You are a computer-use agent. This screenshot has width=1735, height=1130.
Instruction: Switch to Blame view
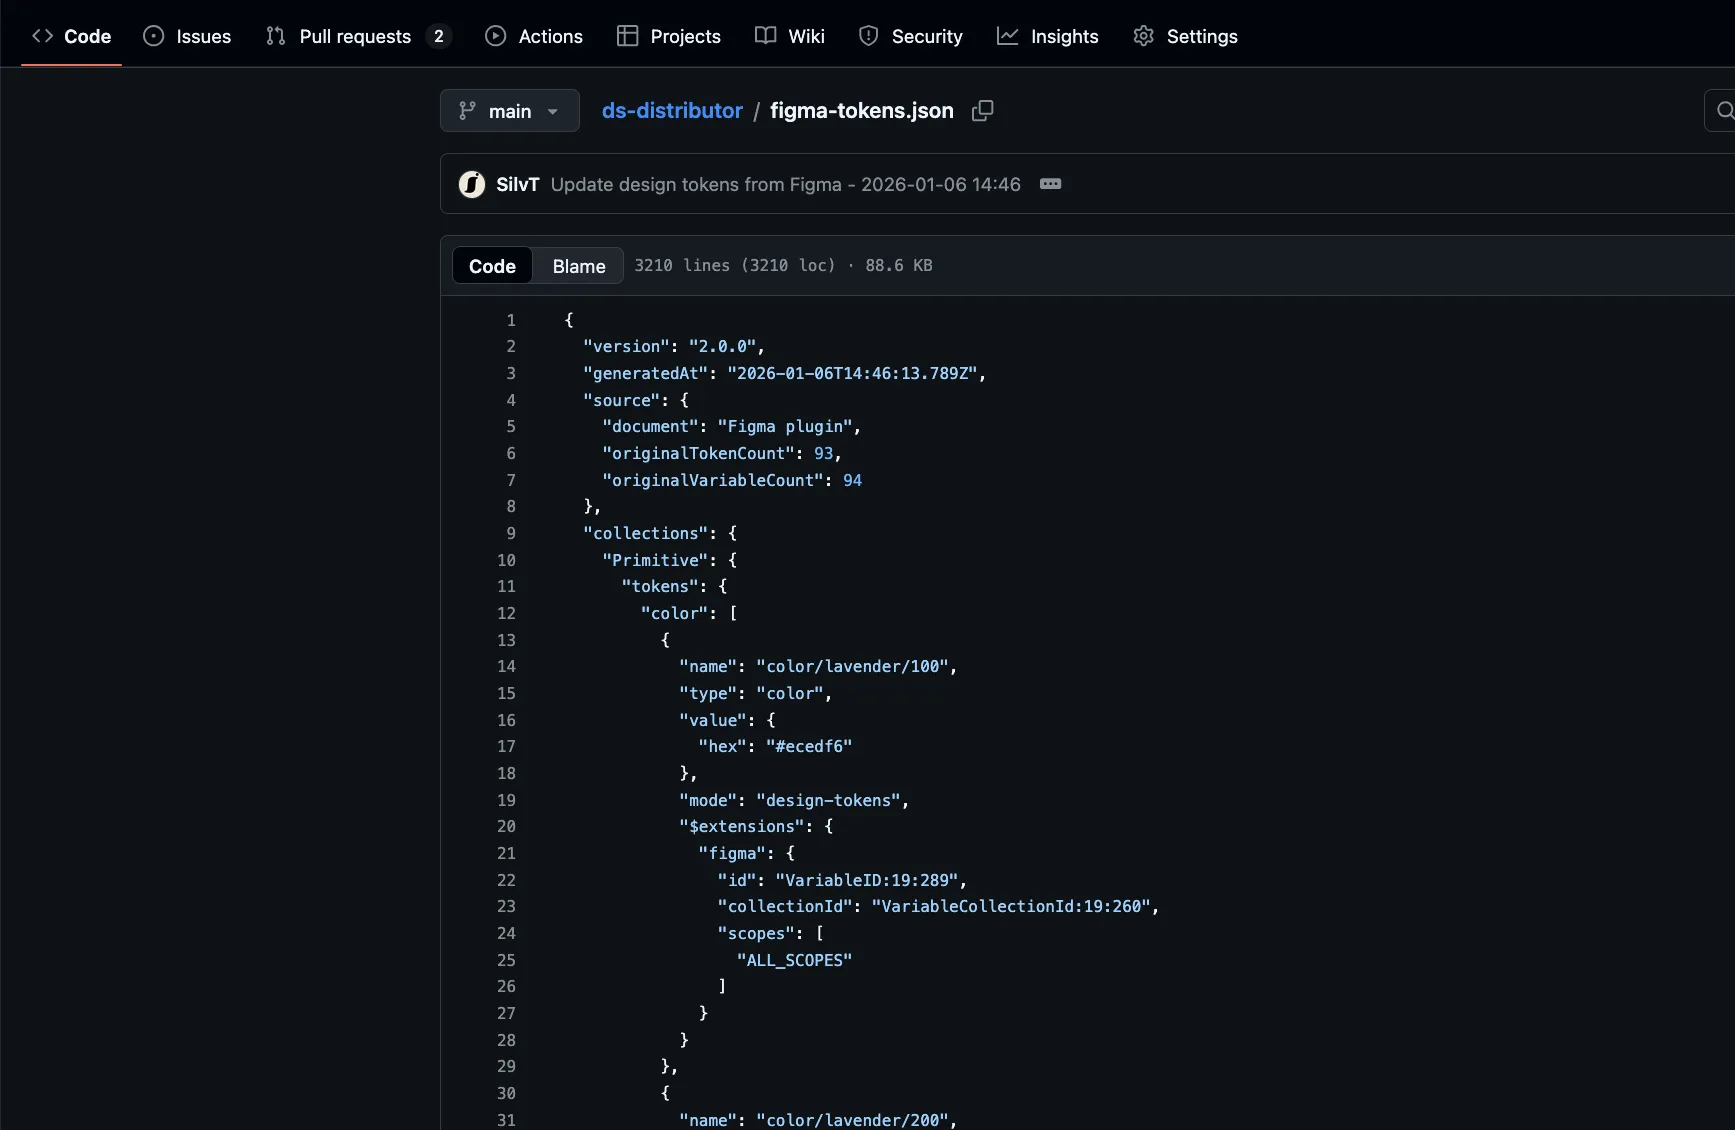tap(578, 266)
